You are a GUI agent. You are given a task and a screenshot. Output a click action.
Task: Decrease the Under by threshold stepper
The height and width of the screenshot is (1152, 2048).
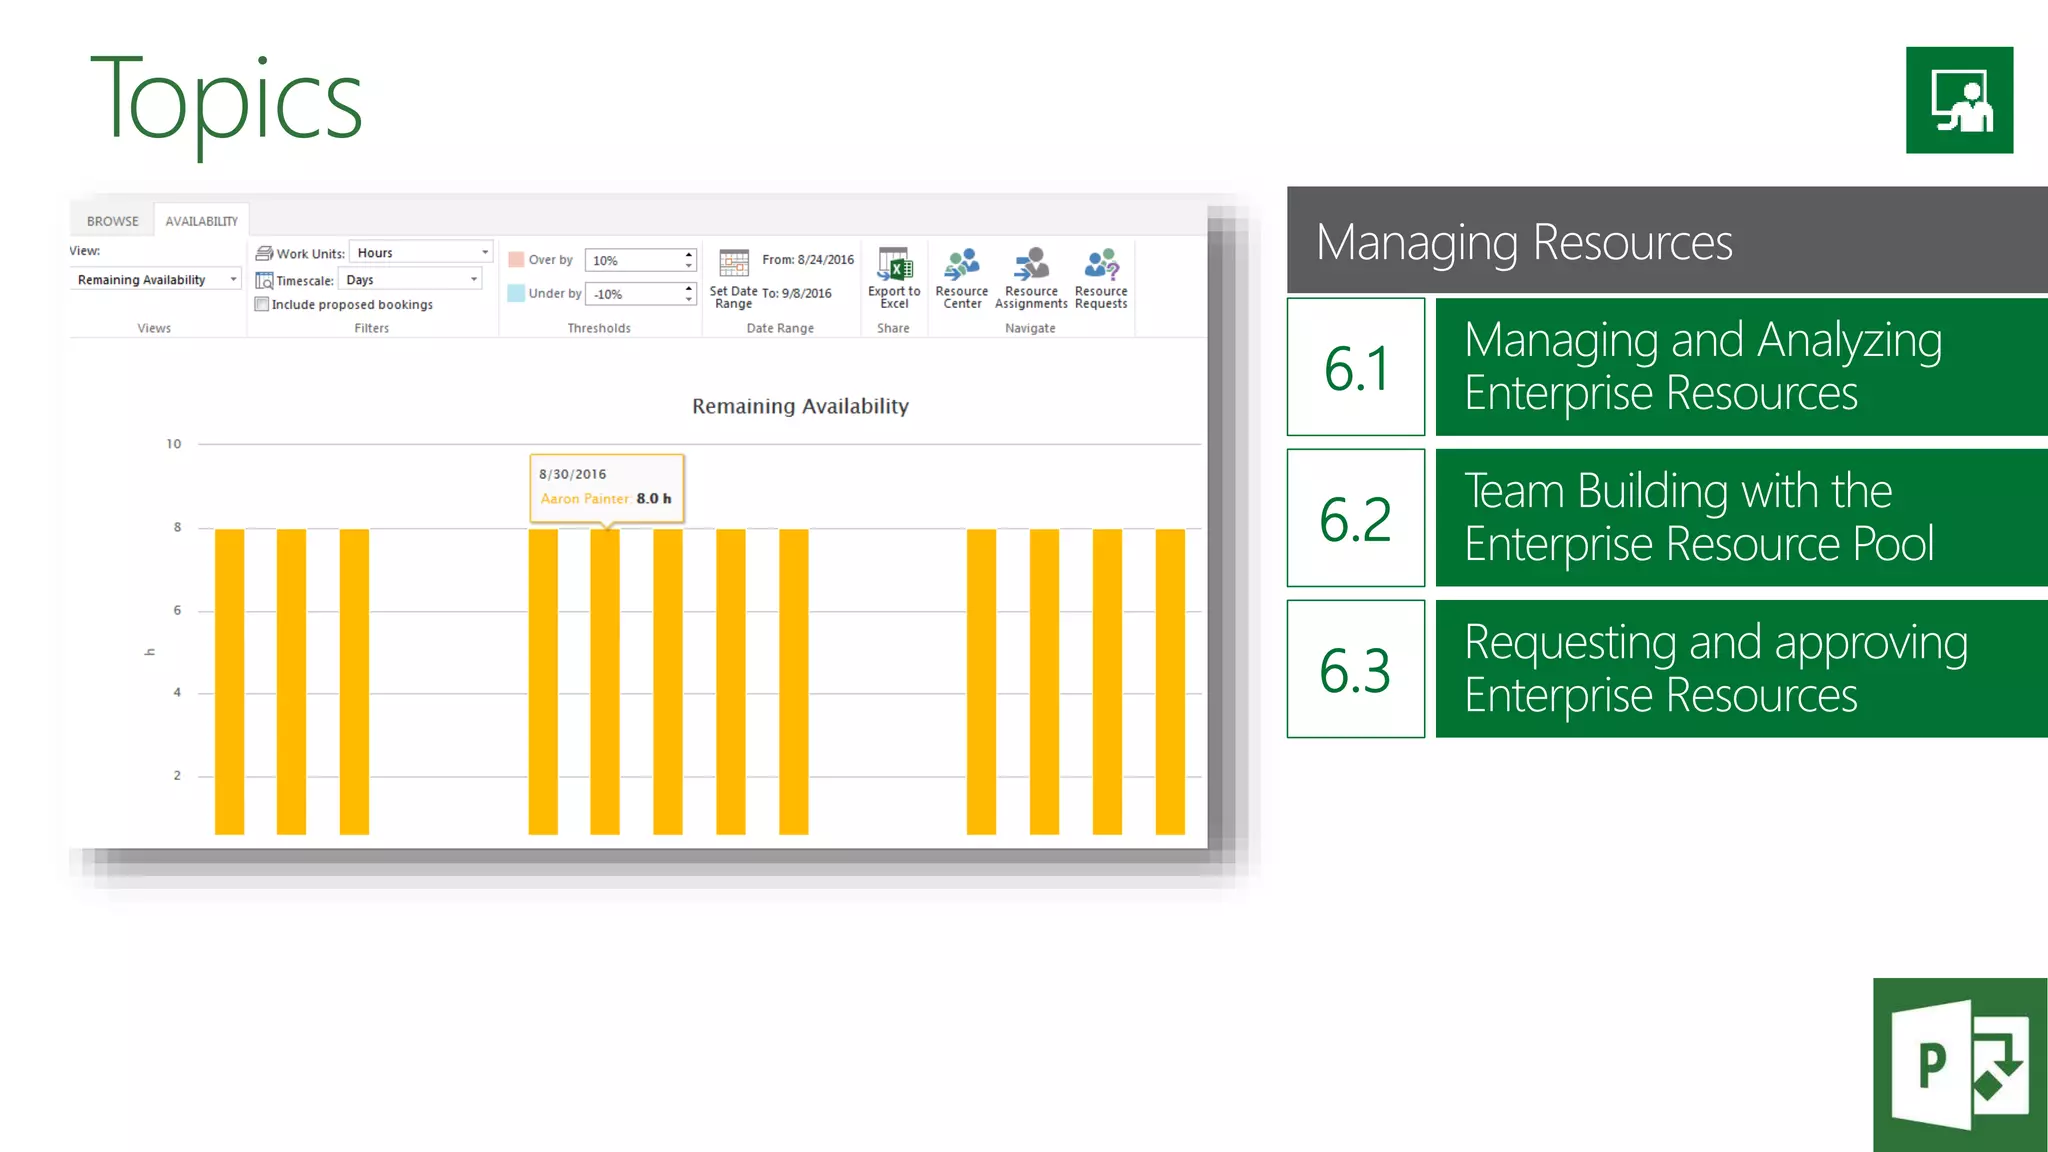tap(689, 299)
